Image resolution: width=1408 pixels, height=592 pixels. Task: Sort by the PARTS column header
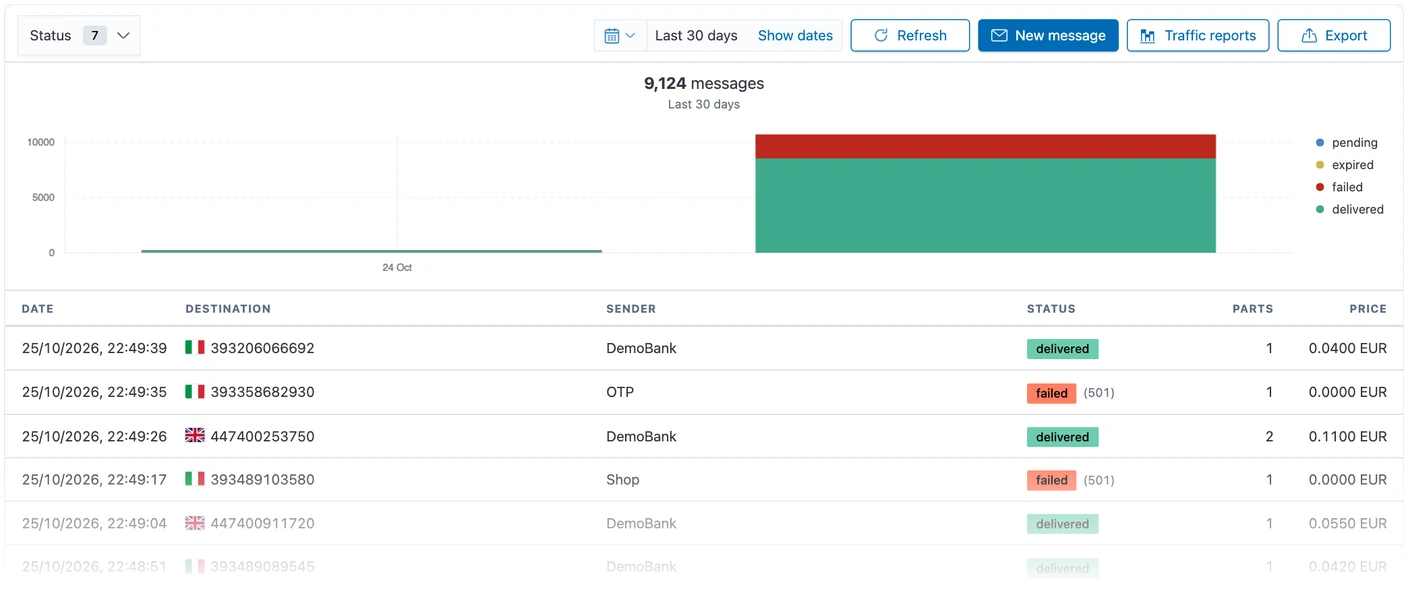[1252, 309]
